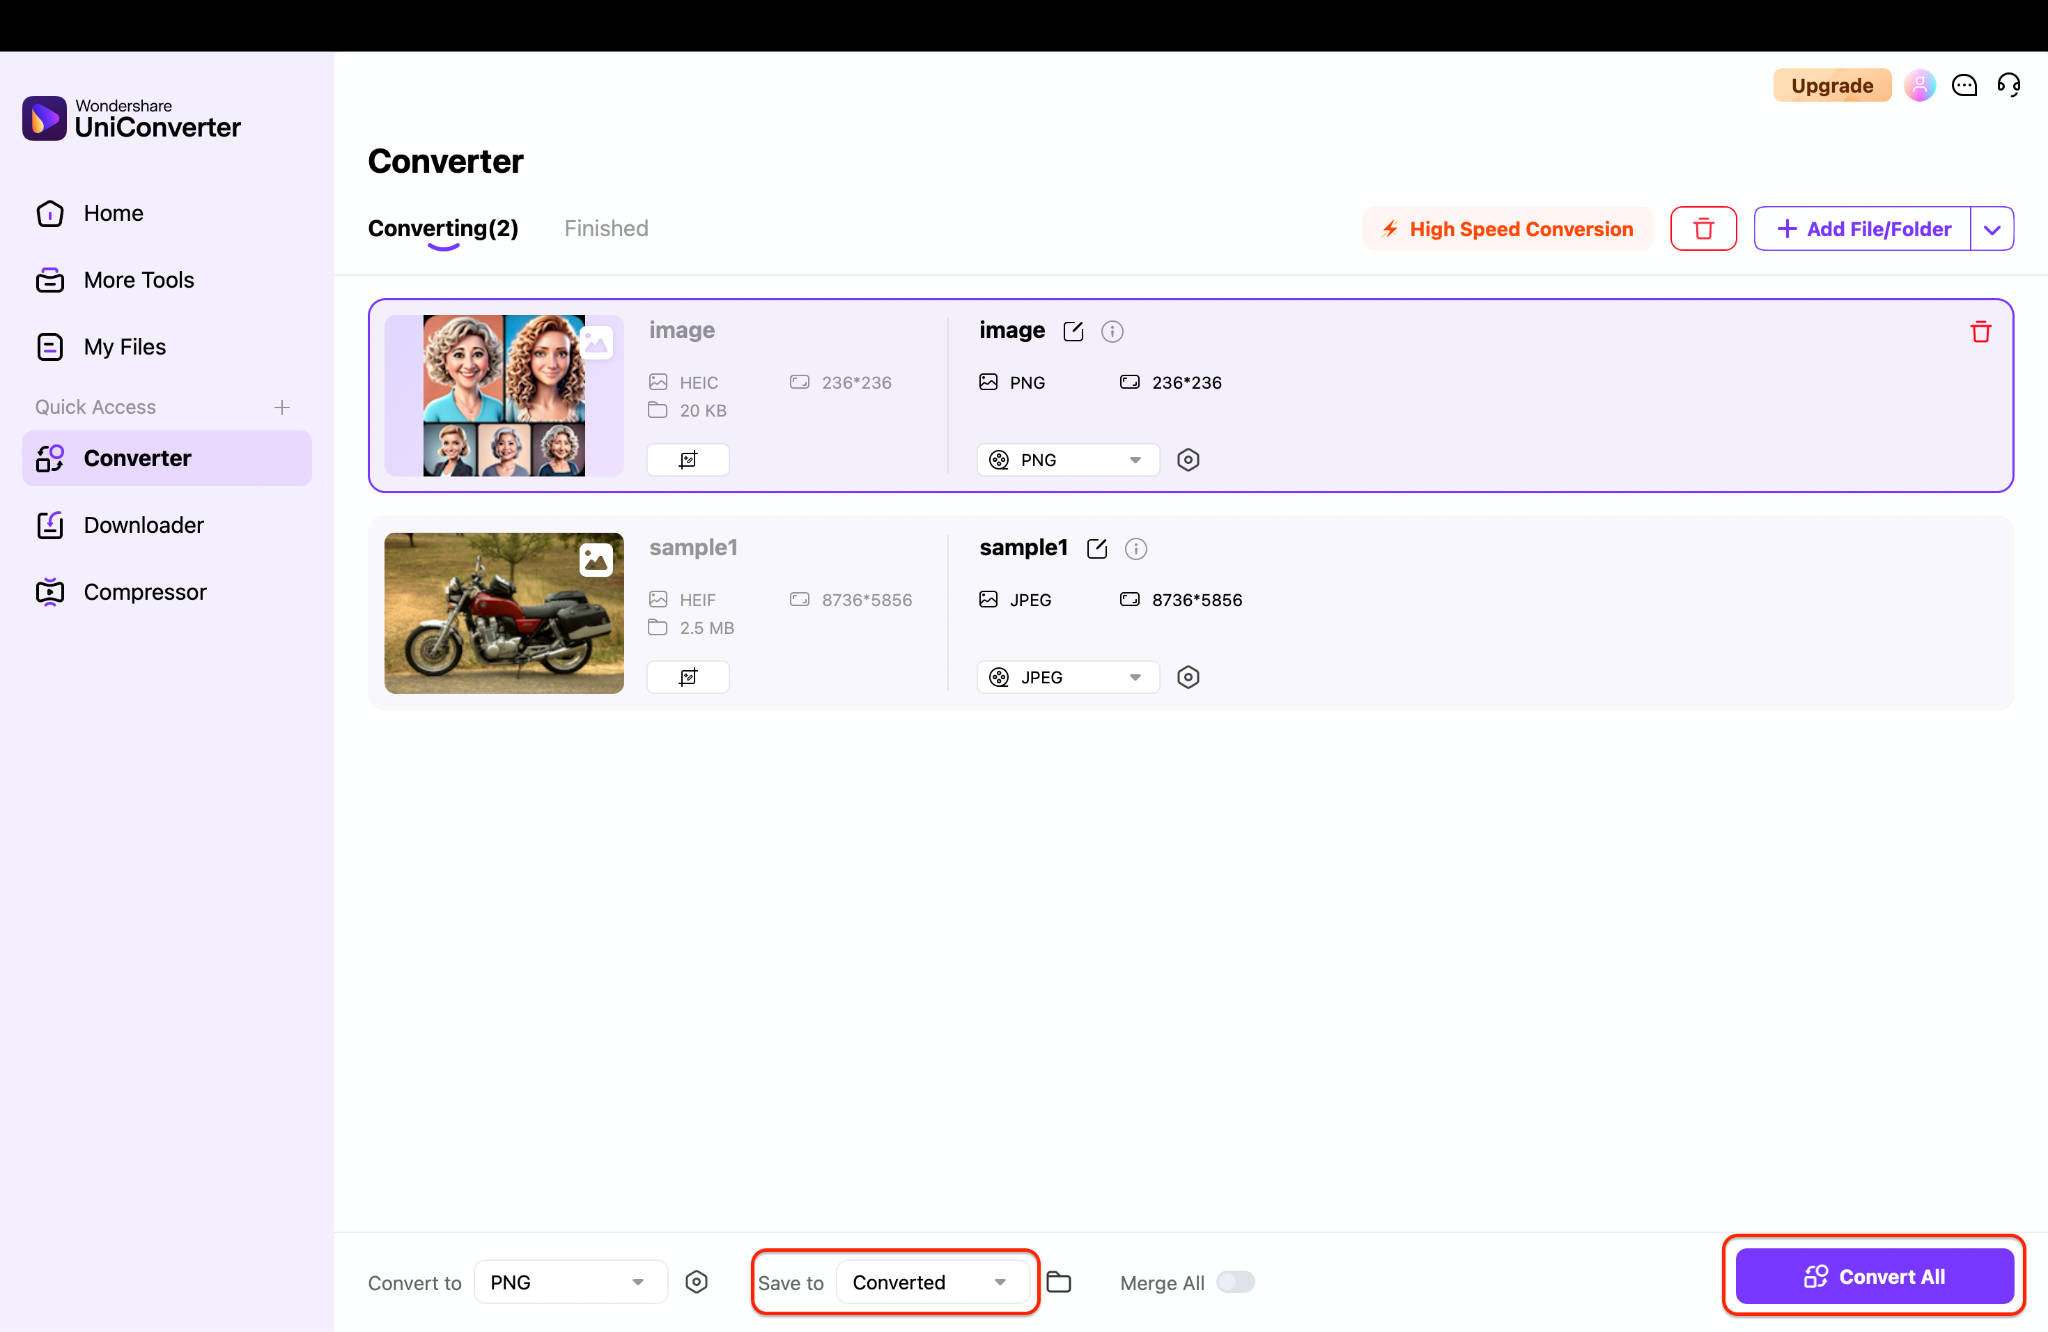Clear all files with the trash button

tap(1703, 228)
